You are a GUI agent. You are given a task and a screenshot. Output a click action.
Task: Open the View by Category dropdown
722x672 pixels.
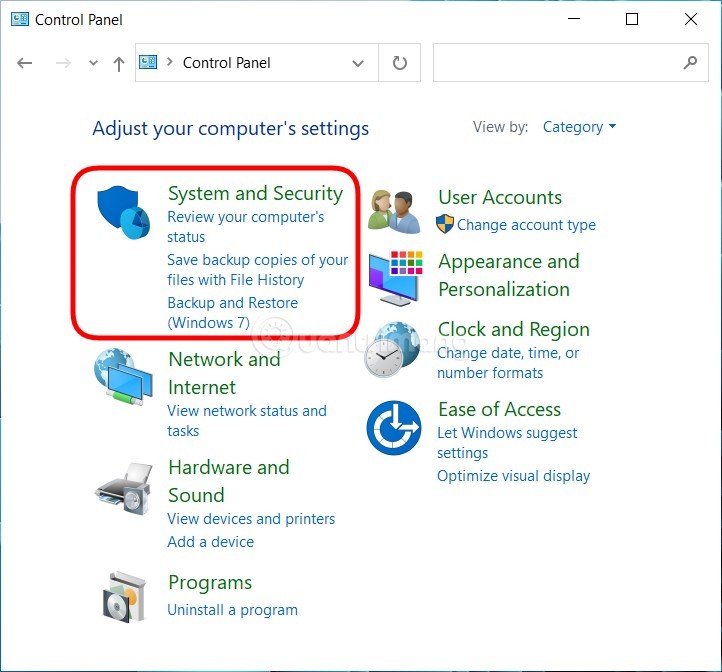click(579, 127)
